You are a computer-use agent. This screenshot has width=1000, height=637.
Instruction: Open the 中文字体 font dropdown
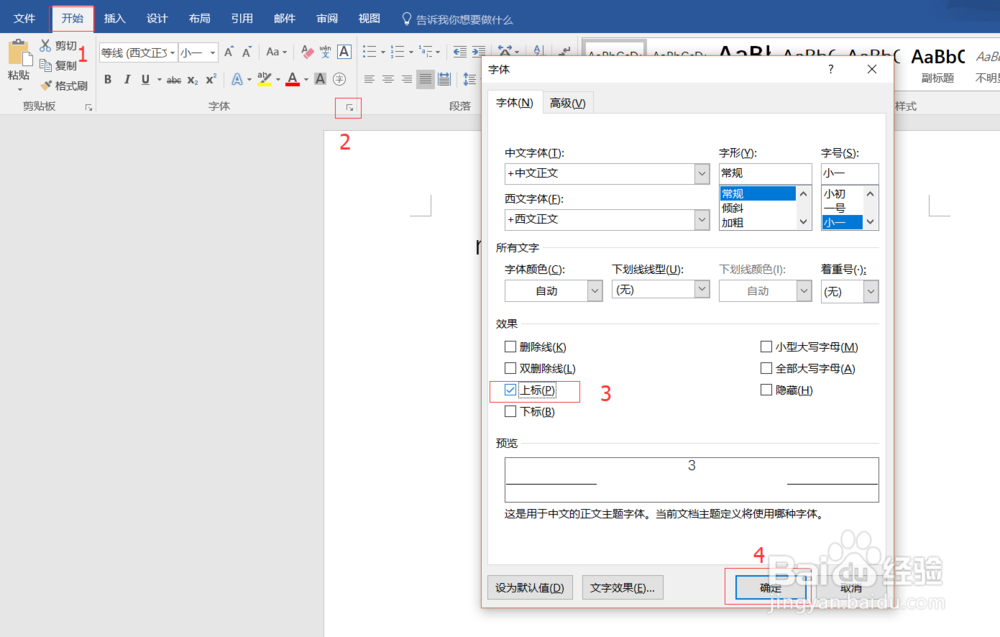[703, 173]
